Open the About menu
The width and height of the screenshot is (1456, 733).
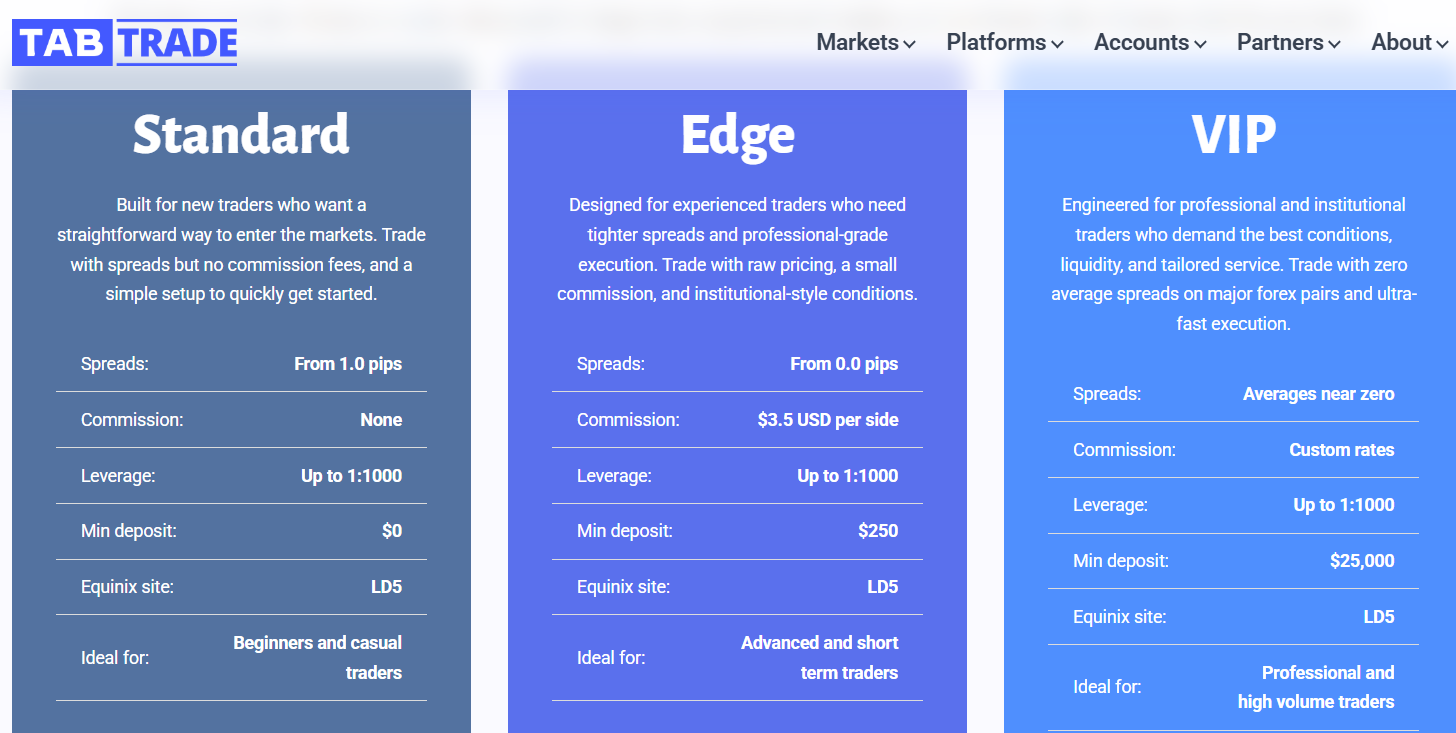tap(1410, 43)
